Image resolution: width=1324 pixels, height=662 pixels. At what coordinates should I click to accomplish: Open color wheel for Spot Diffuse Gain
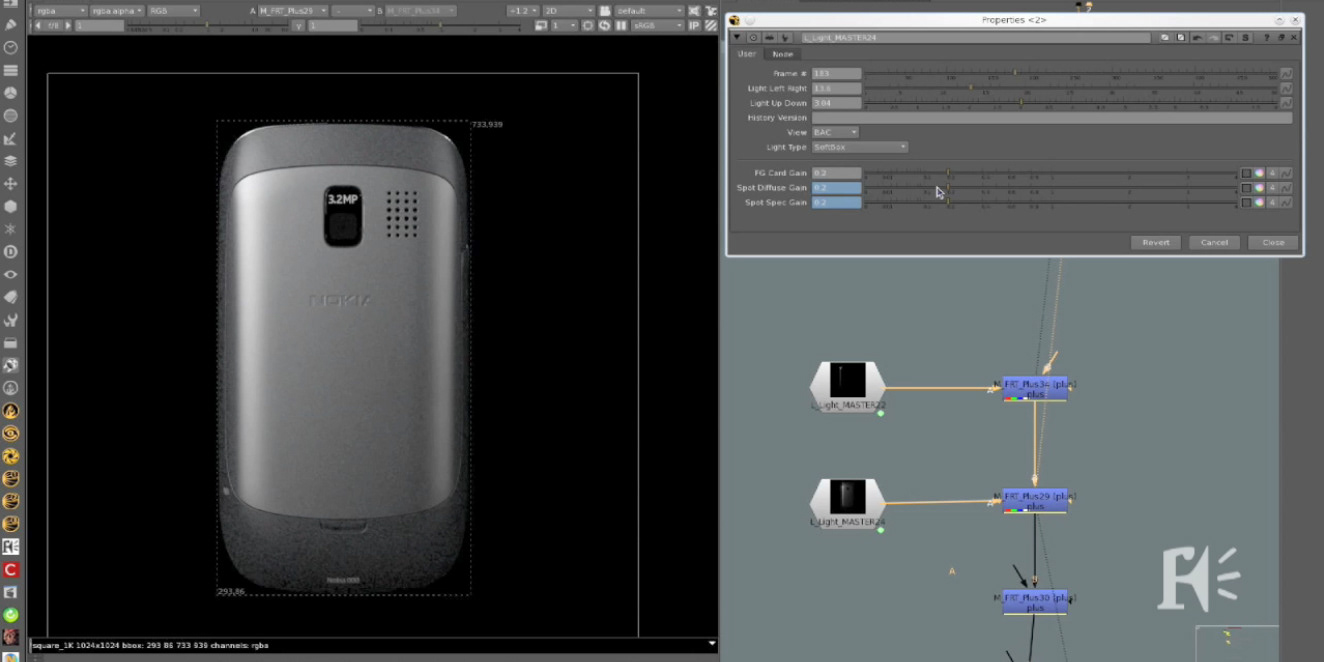1259,188
